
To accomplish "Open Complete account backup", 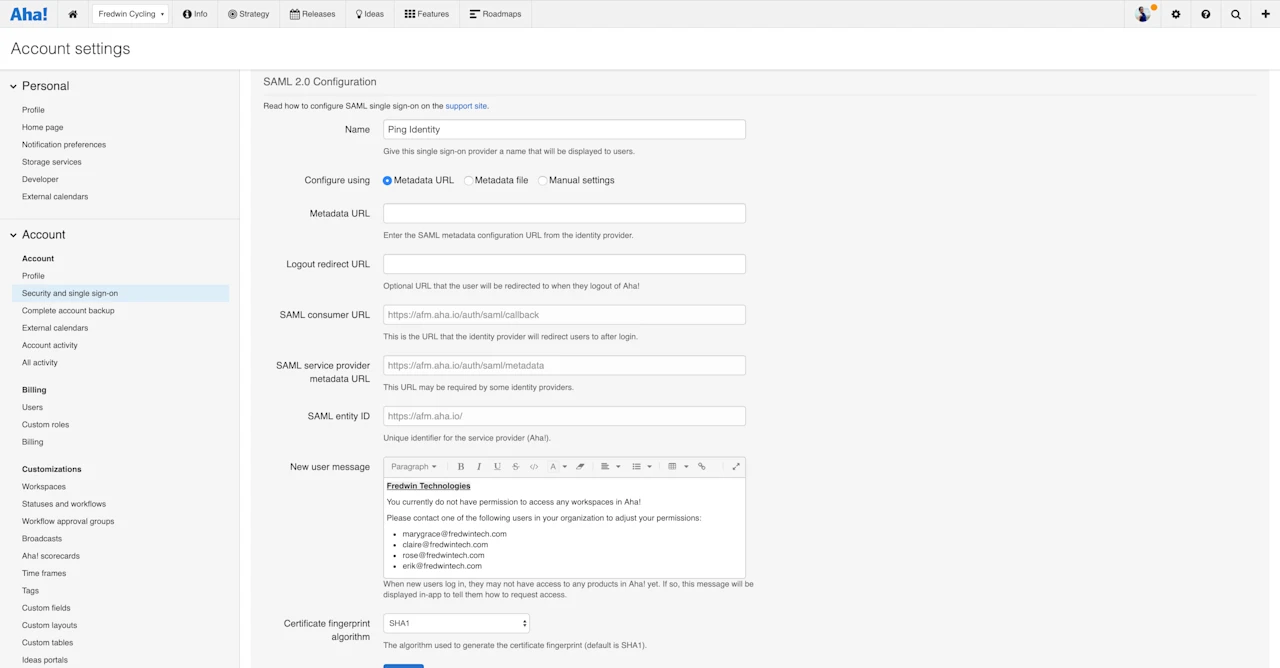I will (68, 311).
